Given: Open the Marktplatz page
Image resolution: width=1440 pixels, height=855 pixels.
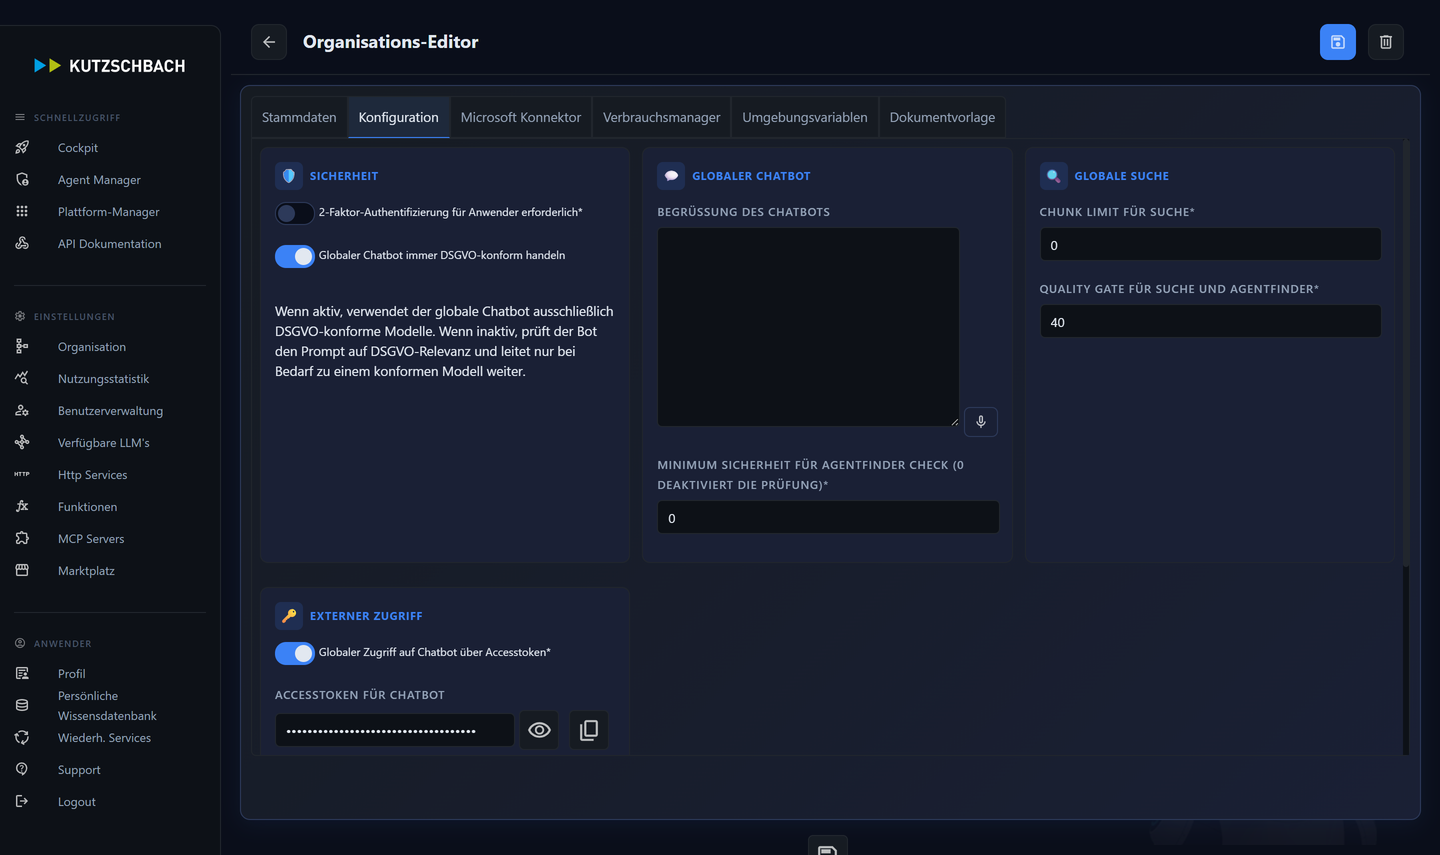Looking at the screenshot, I should [86, 571].
